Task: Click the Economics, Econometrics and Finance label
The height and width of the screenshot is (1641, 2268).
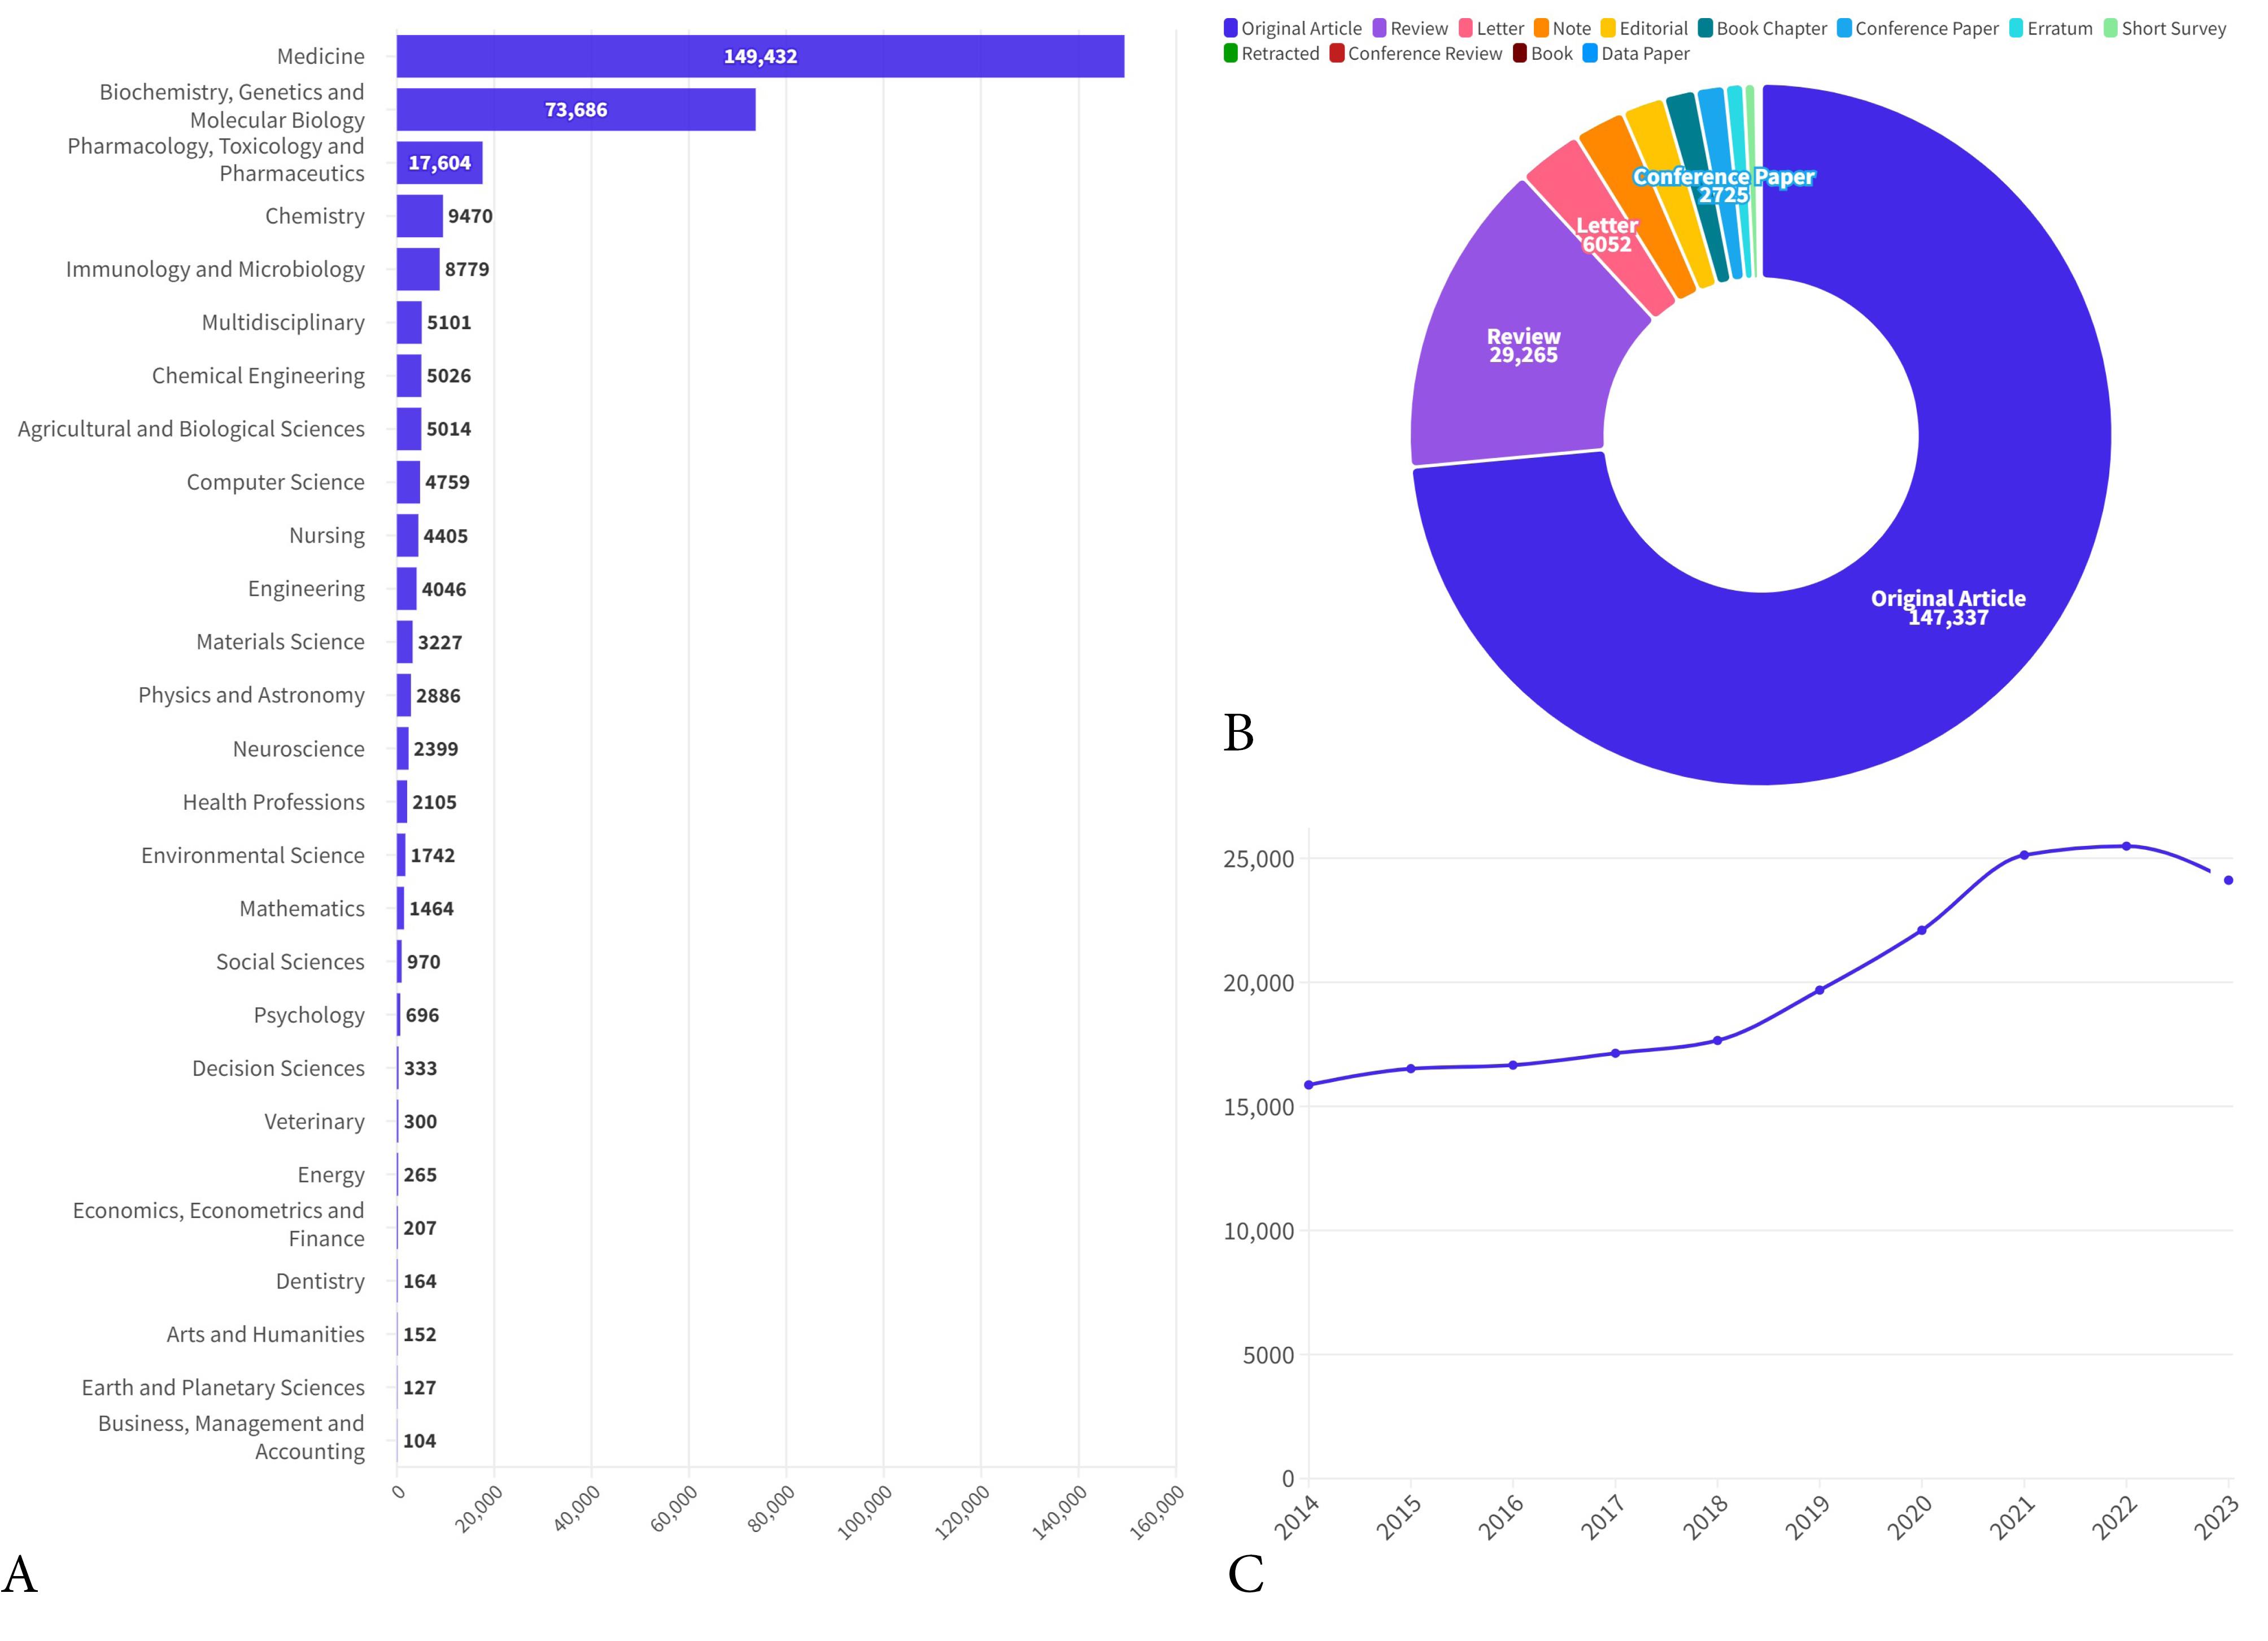Action: 218,1225
